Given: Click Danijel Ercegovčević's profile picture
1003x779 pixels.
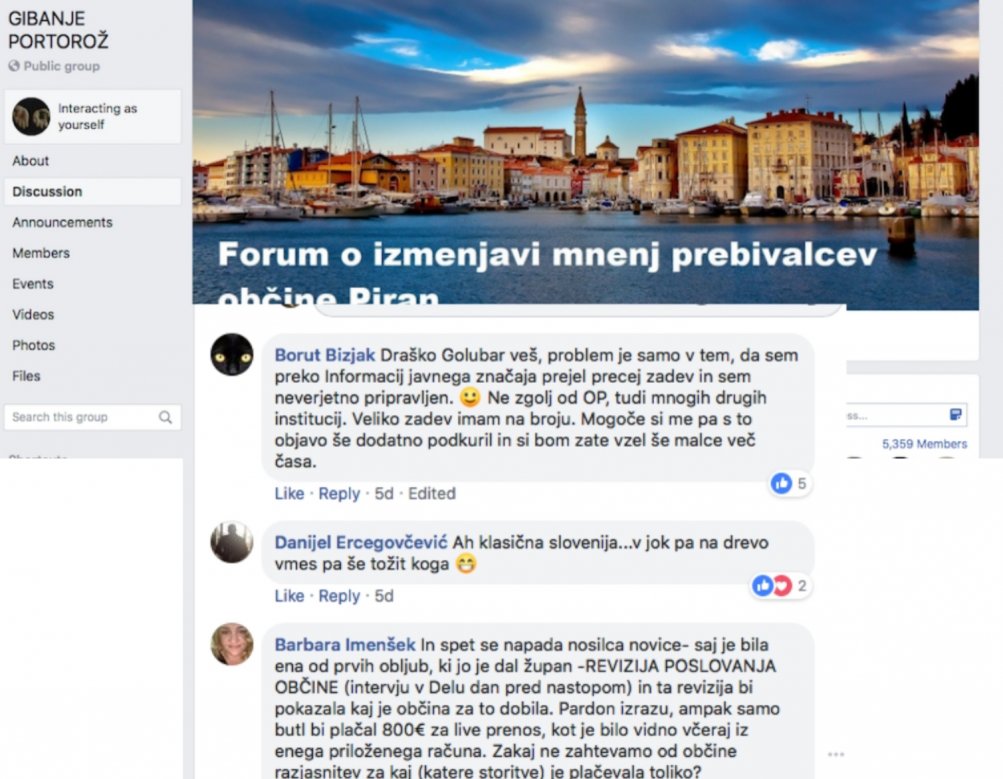Looking at the screenshot, I should coord(232,542).
